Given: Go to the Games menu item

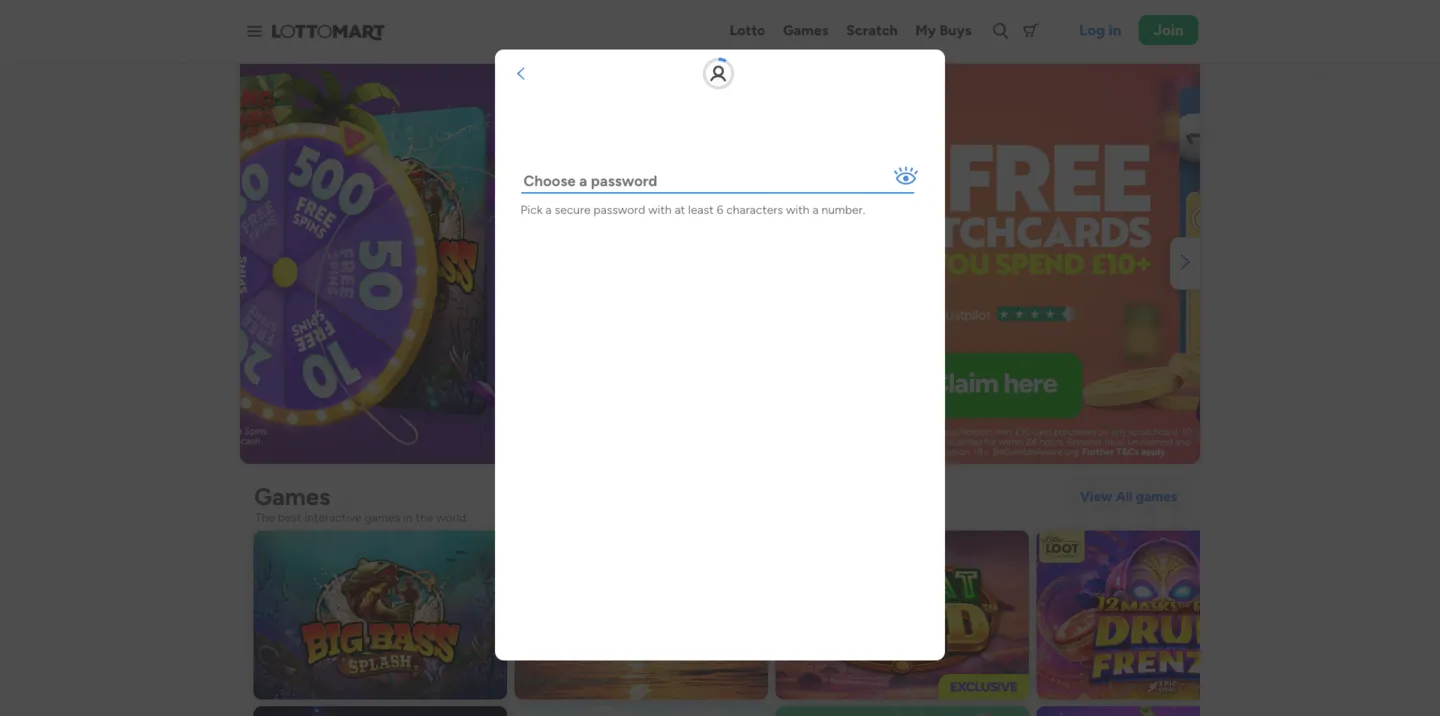Looking at the screenshot, I should tap(805, 31).
